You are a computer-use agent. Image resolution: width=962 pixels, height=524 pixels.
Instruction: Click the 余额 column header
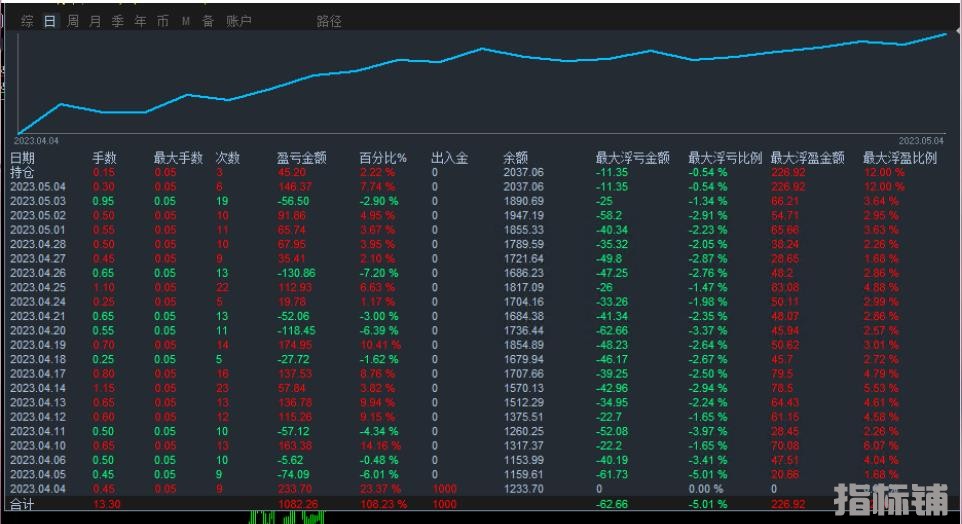516,158
